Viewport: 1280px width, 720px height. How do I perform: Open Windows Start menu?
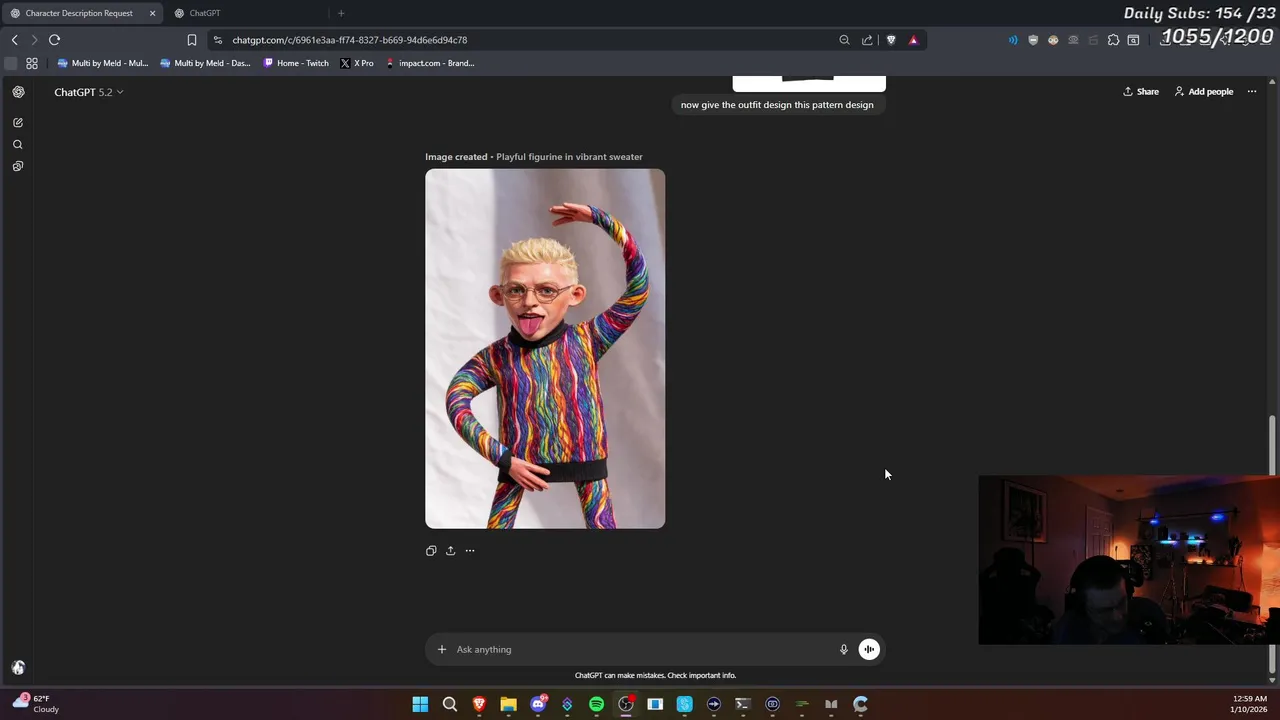coord(420,704)
